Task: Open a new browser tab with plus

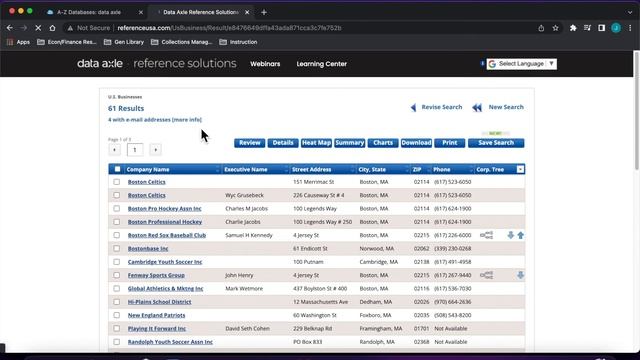Action: point(264,12)
